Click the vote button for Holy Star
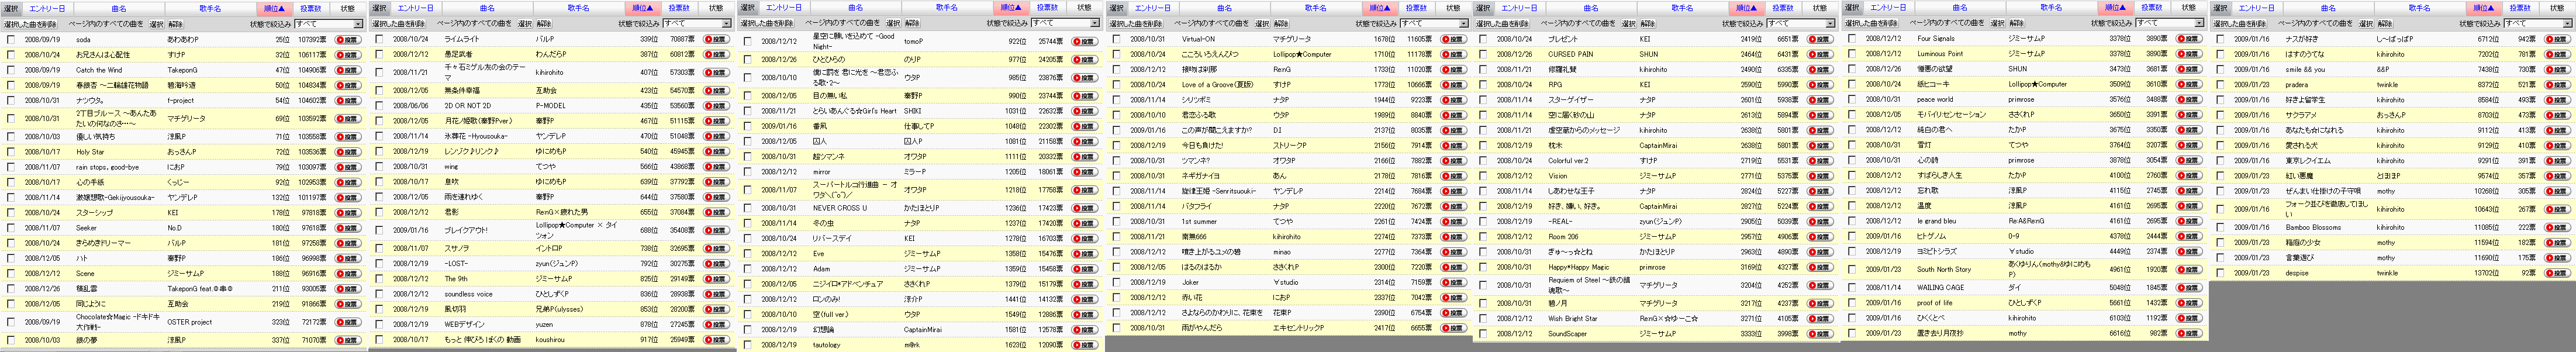The image size is (2576, 352). pyautogui.click(x=347, y=152)
